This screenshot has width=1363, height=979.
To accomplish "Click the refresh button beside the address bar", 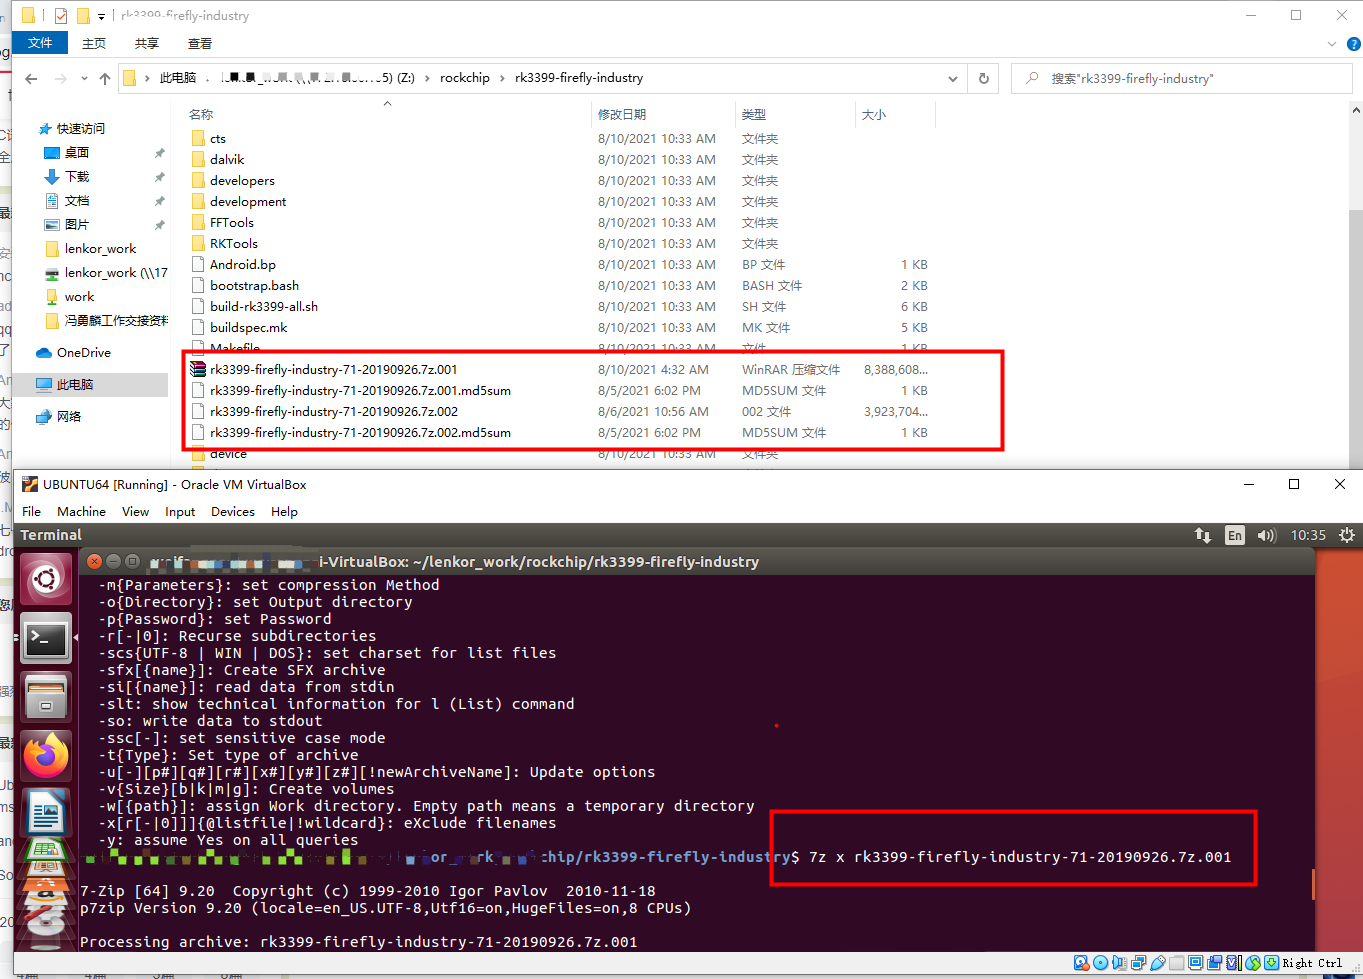I will click(983, 78).
